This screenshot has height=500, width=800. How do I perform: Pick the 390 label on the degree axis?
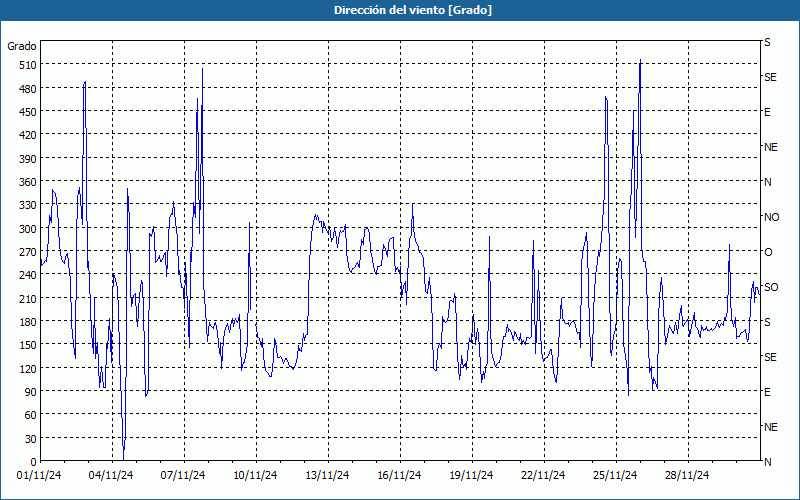(28, 159)
